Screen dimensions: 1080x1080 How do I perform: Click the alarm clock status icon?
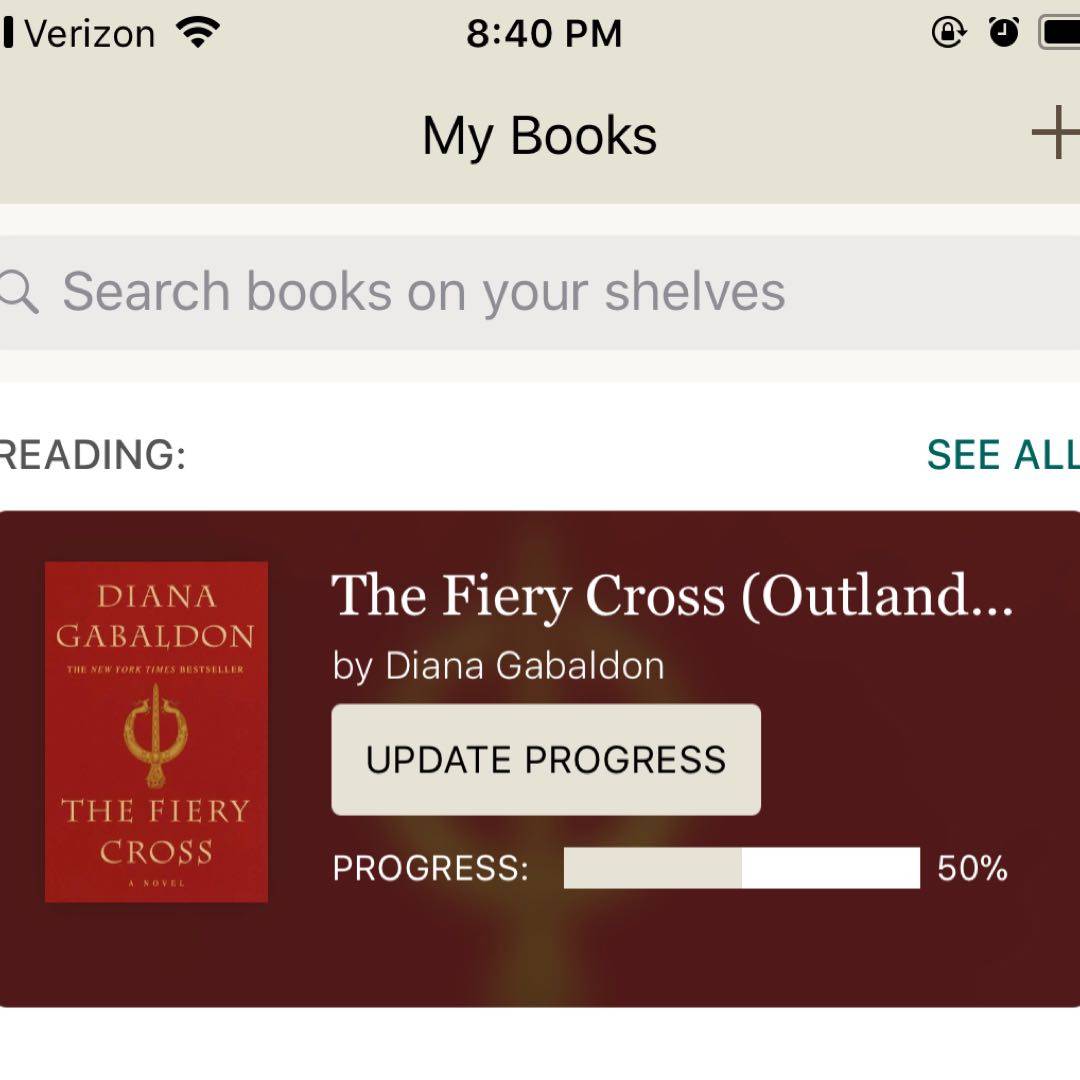click(x=1004, y=33)
